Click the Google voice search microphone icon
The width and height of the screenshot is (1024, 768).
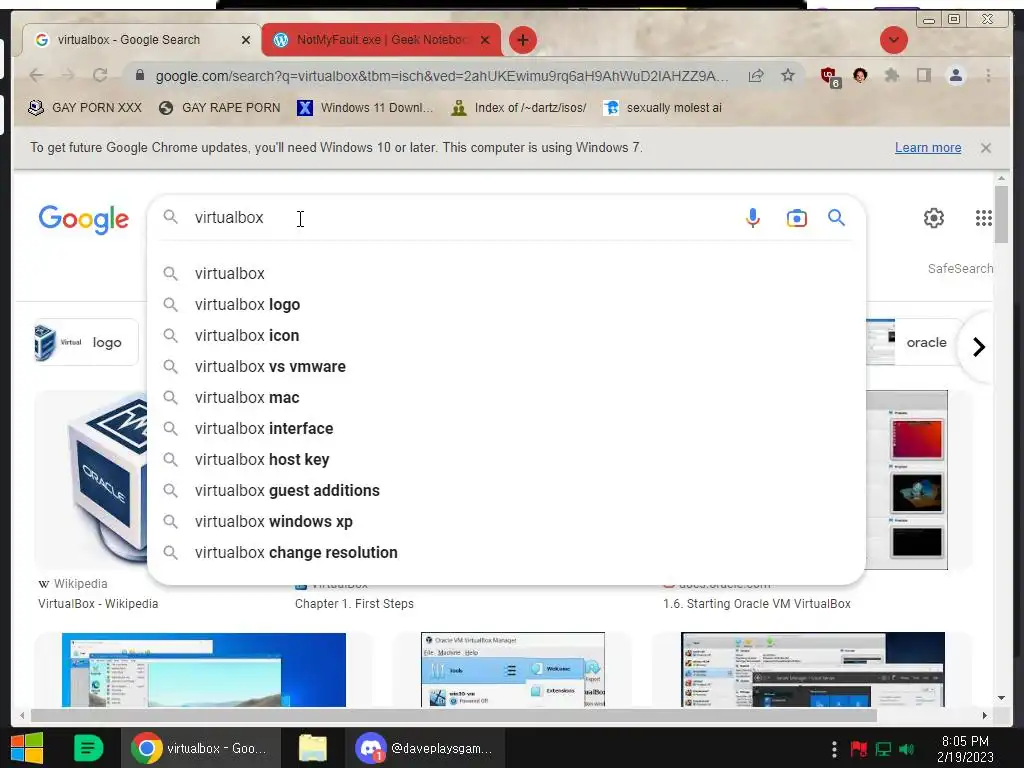click(x=752, y=217)
